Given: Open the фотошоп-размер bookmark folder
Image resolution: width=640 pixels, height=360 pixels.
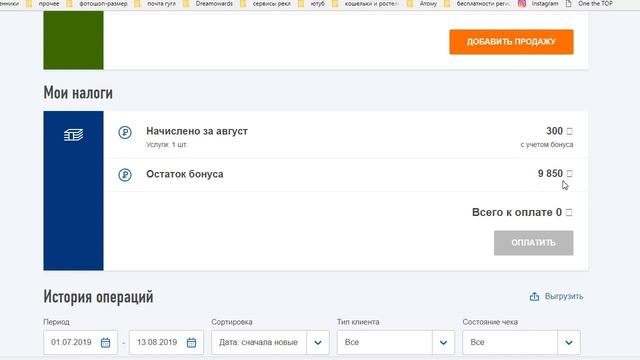Looking at the screenshot, I should pyautogui.click(x=97, y=4).
